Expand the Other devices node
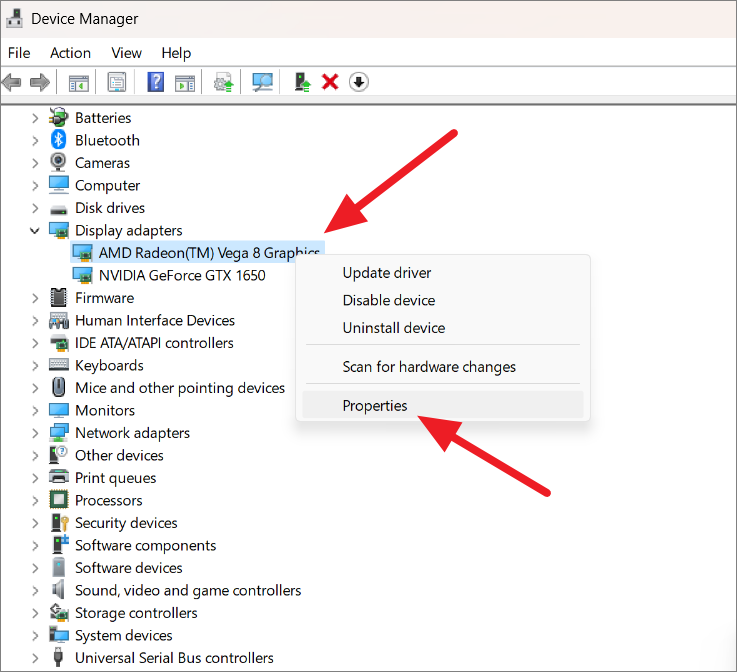This screenshot has width=737, height=672. tap(35, 455)
